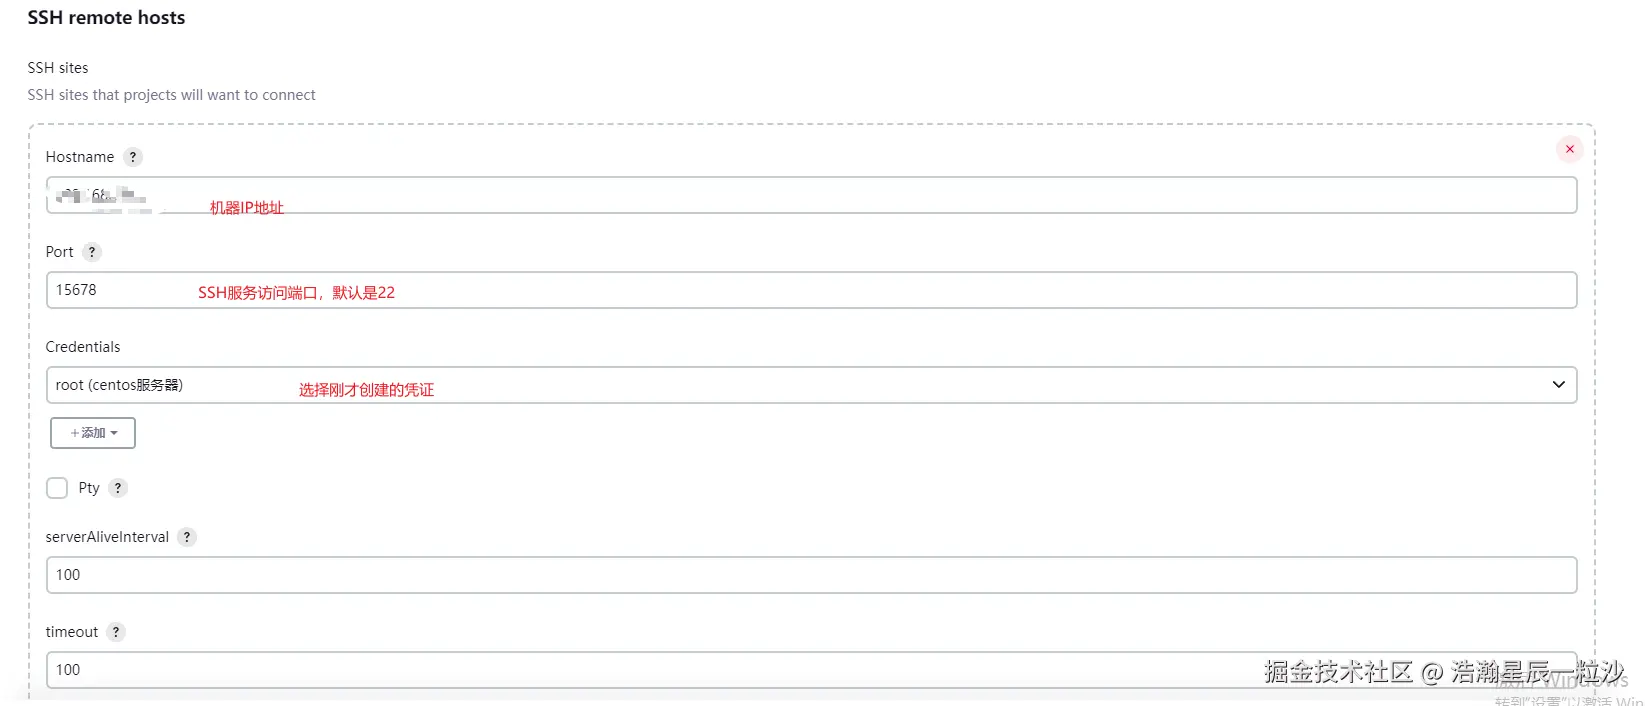Click the serverAliveInterval help question mark

187,537
